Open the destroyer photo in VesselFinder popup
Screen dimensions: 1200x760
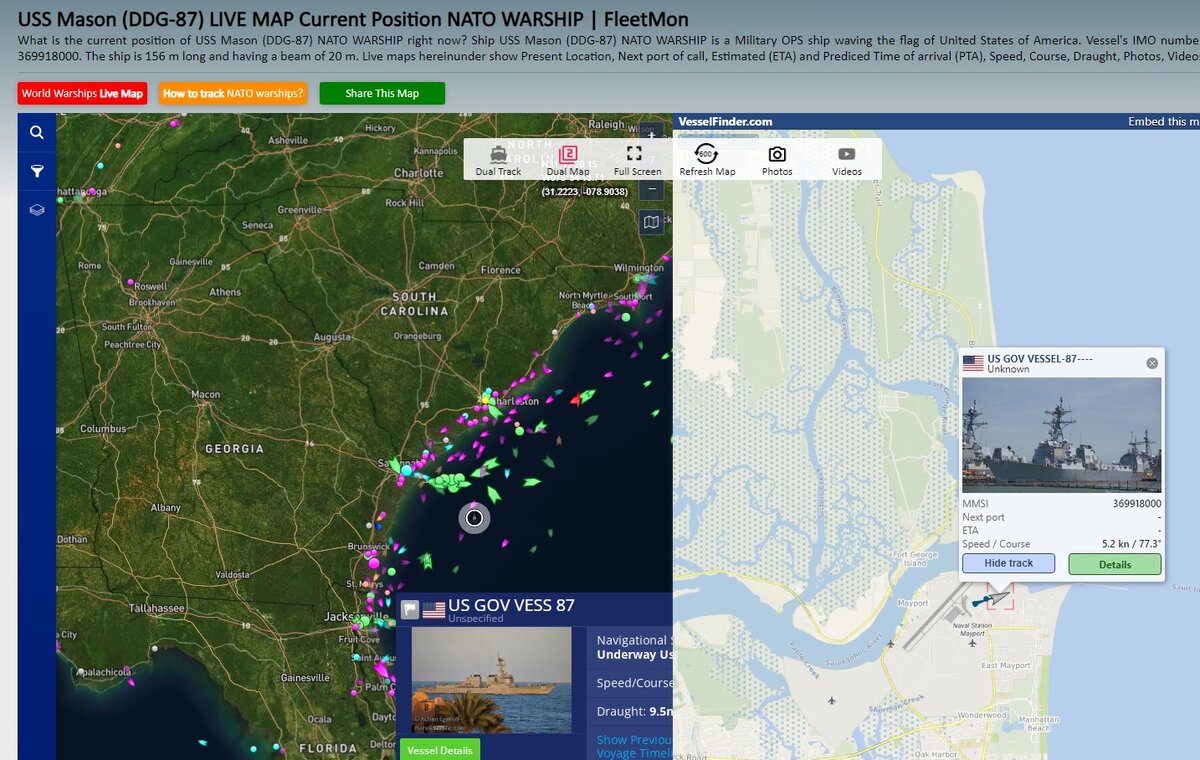[x=1062, y=434]
